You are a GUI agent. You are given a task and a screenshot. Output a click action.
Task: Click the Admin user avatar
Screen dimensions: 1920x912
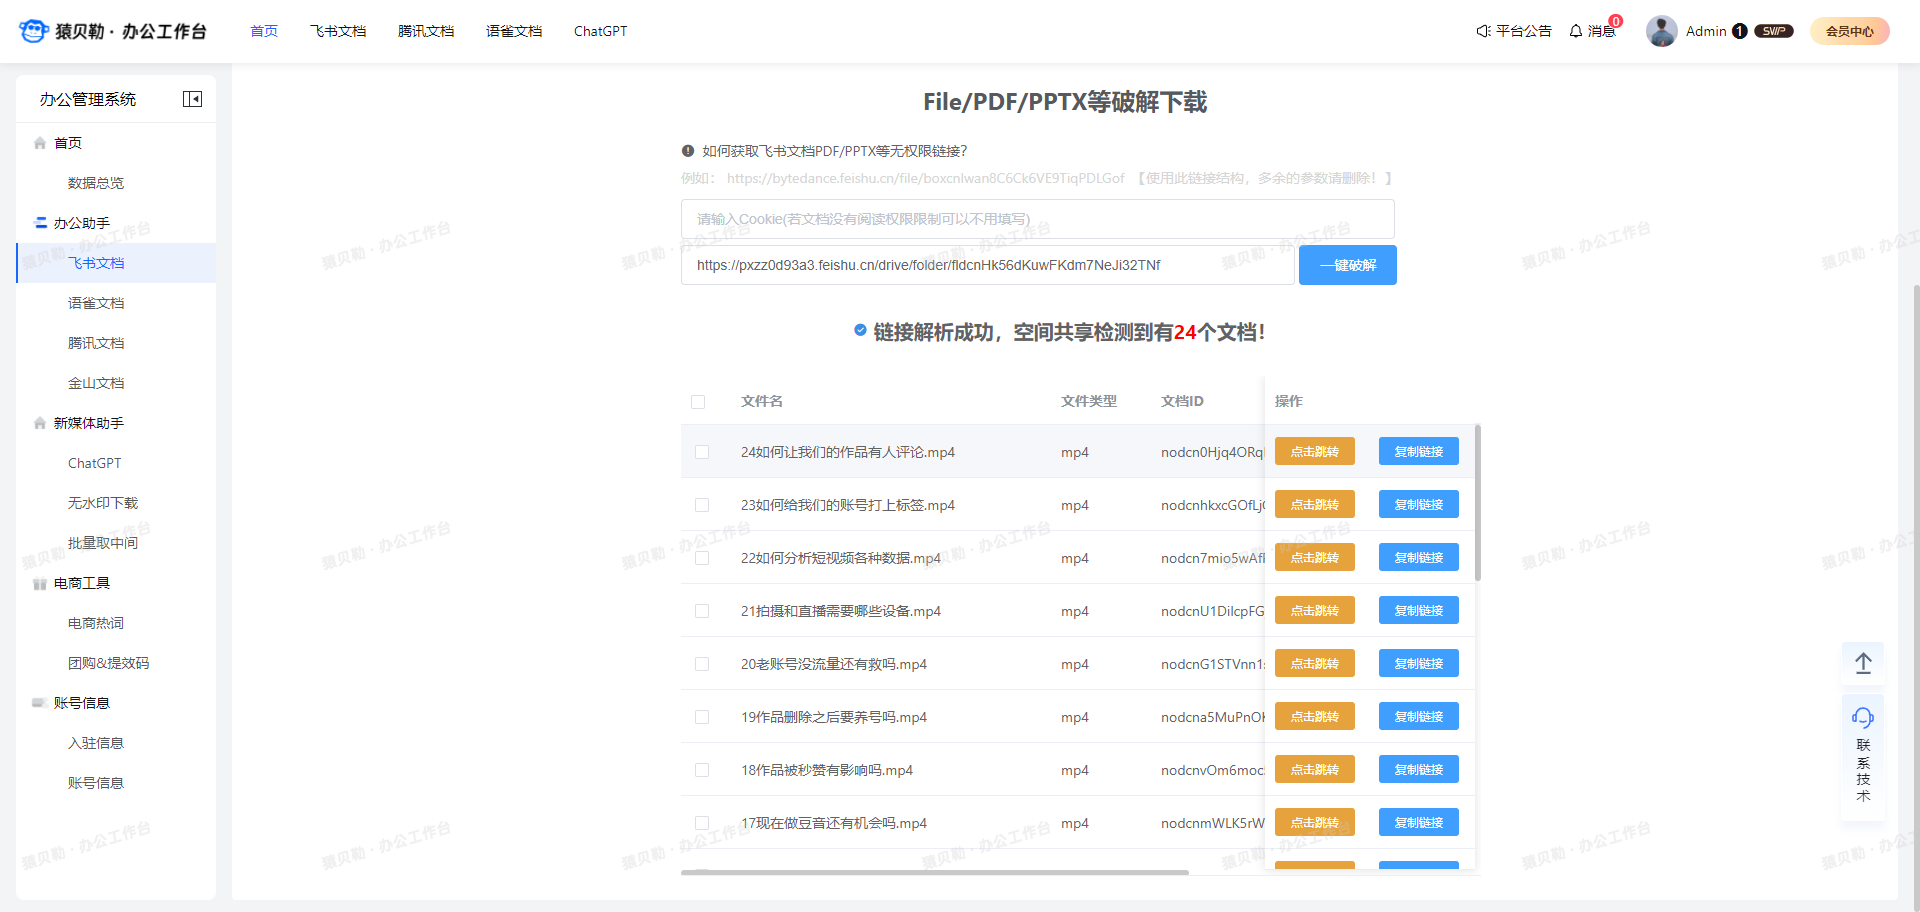(x=1661, y=31)
